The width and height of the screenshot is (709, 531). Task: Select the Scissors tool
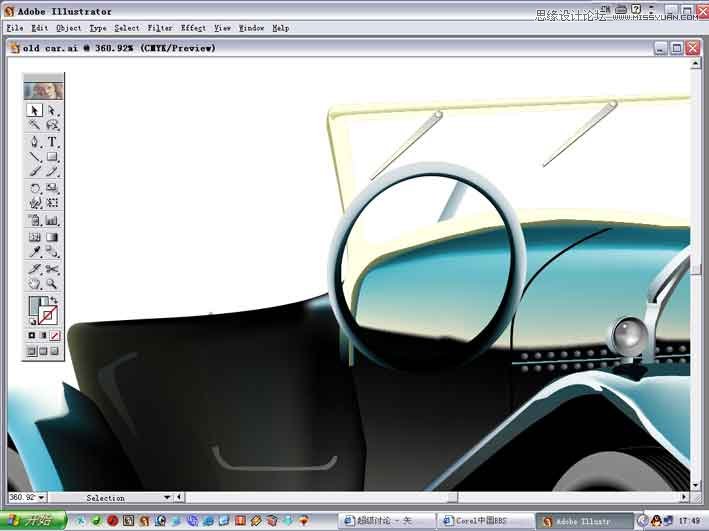point(52,269)
